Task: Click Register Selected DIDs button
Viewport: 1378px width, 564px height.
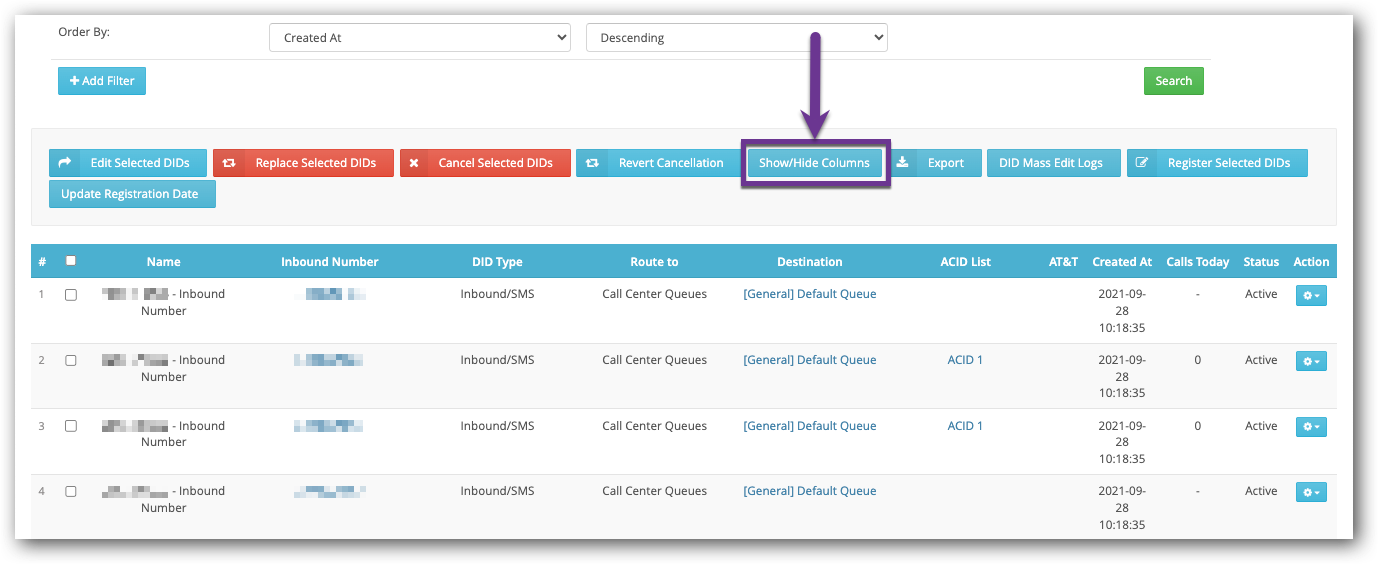Action: point(1217,163)
